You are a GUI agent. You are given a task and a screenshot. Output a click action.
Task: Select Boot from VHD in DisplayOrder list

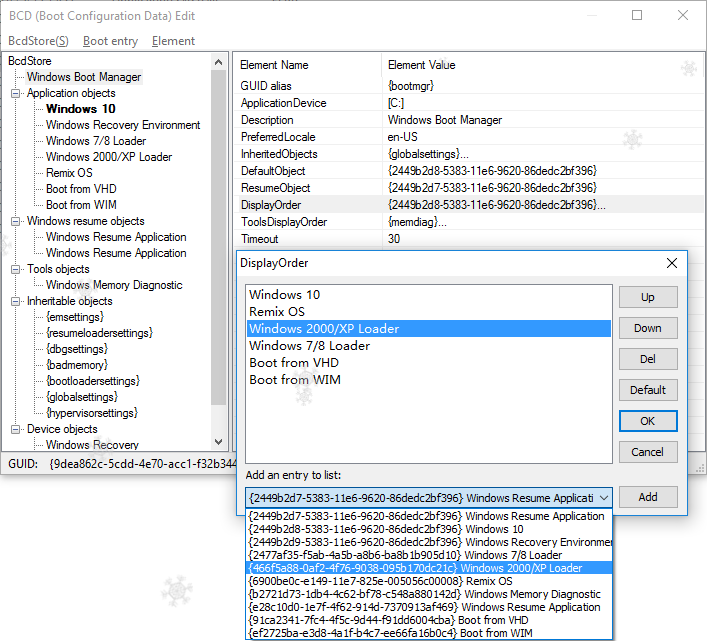[429, 363]
